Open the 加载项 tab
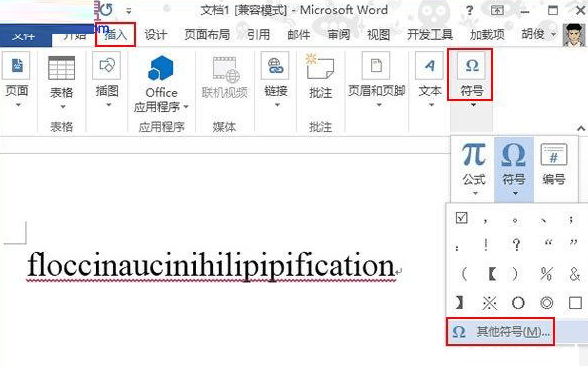Viewport: 588px width, 366px height. [x=487, y=35]
